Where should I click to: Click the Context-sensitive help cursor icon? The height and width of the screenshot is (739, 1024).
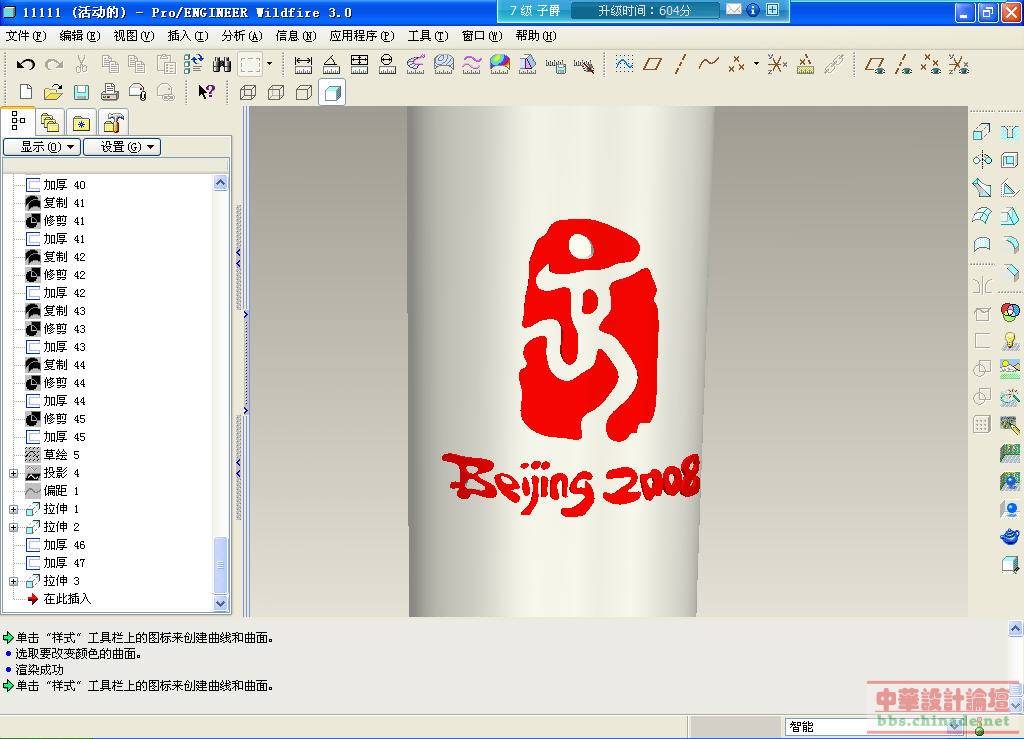click(x=206, y=93)
